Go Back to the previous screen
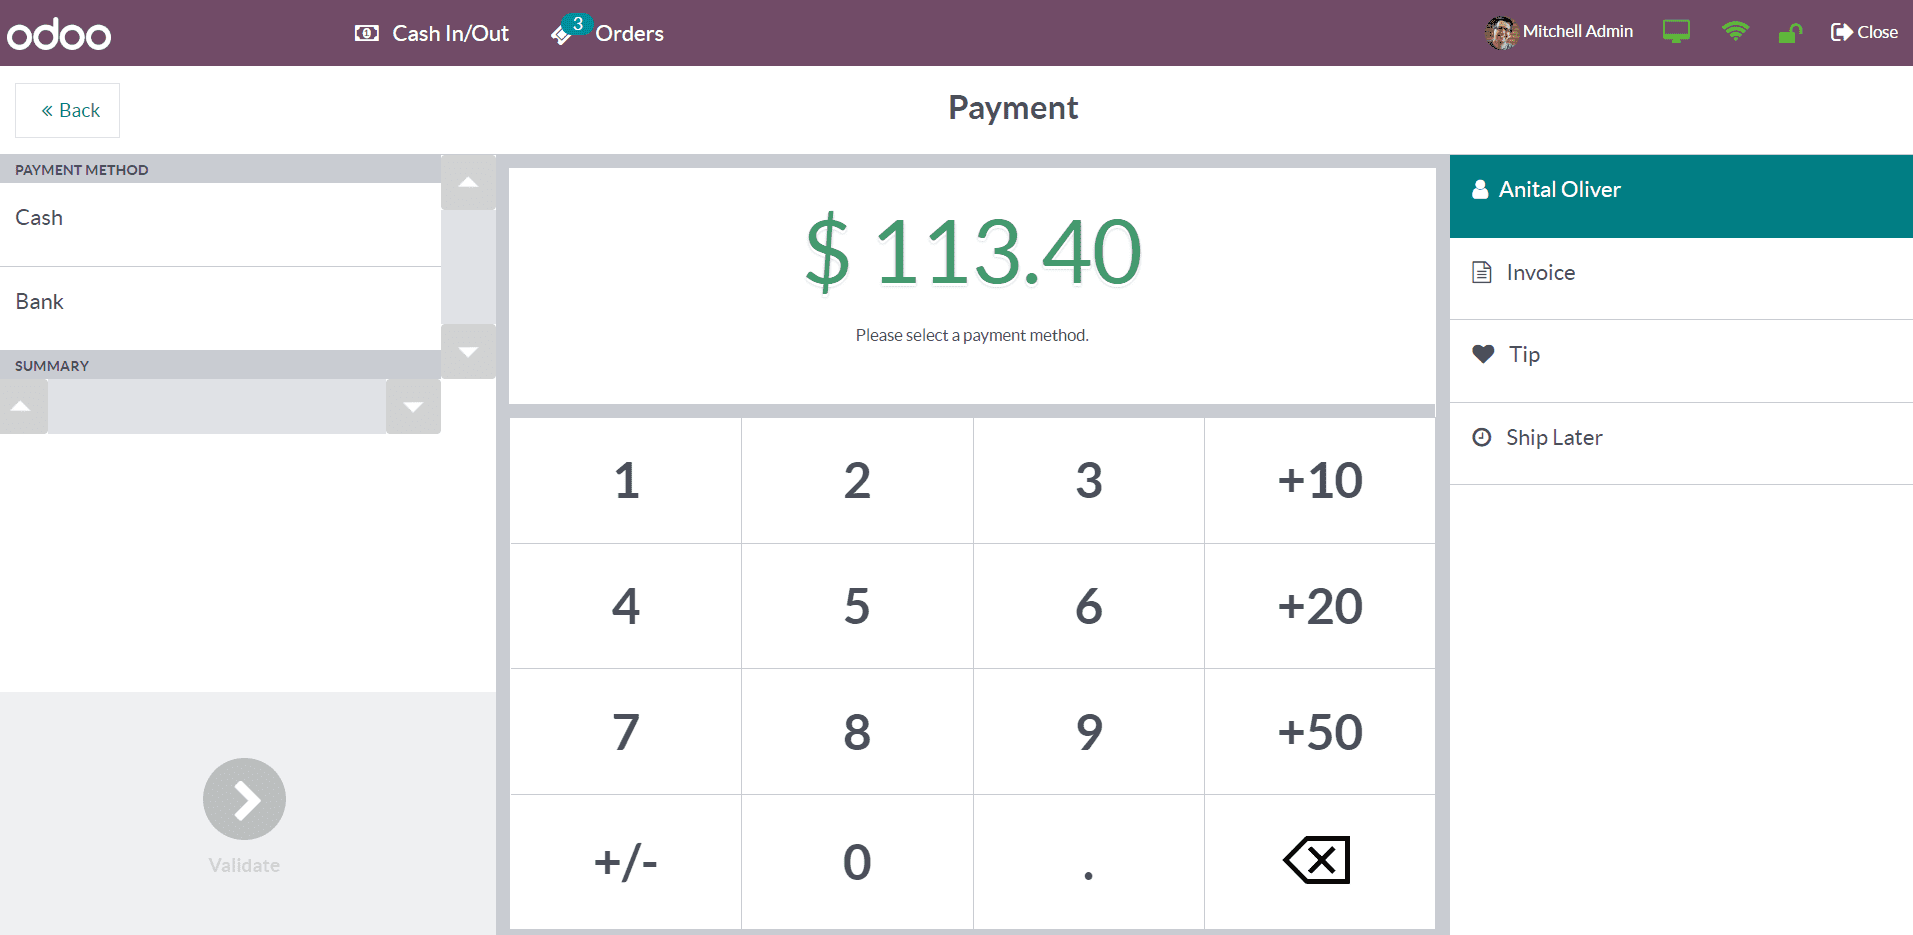 click(x=68, y=110)
